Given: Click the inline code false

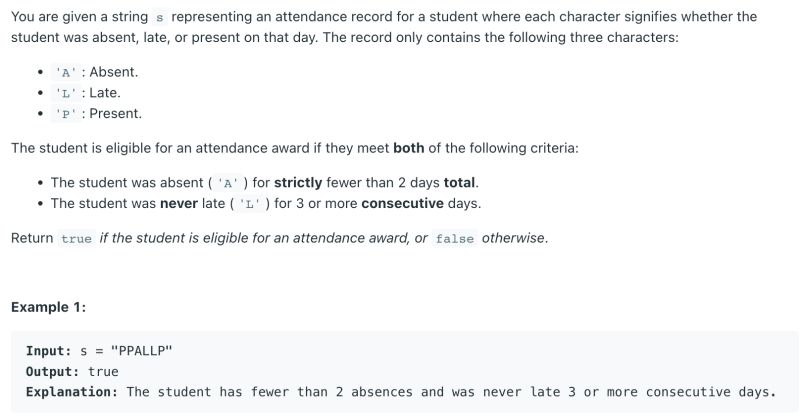Looking at the screenshot, I should (x=455, y=239).
